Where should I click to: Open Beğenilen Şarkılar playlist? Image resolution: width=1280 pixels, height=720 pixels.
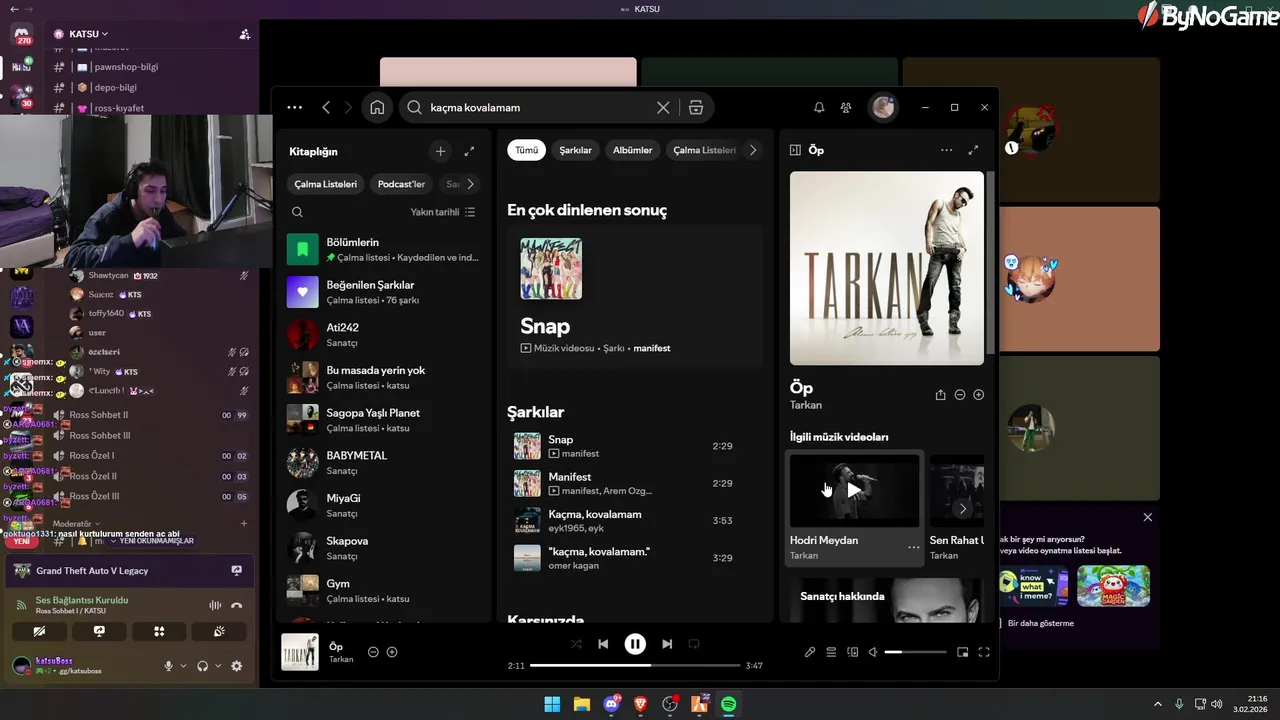(383, 292)
